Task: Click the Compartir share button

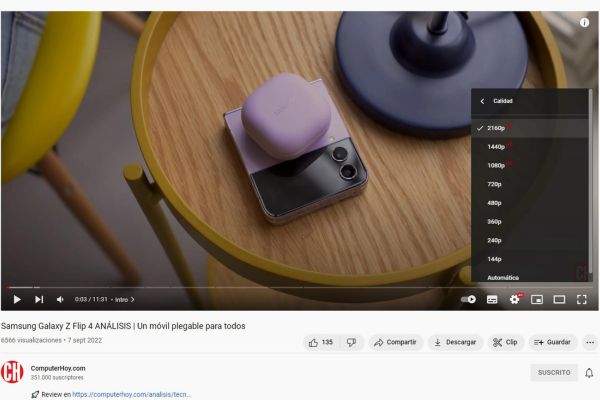Action: tap(396, 342)
